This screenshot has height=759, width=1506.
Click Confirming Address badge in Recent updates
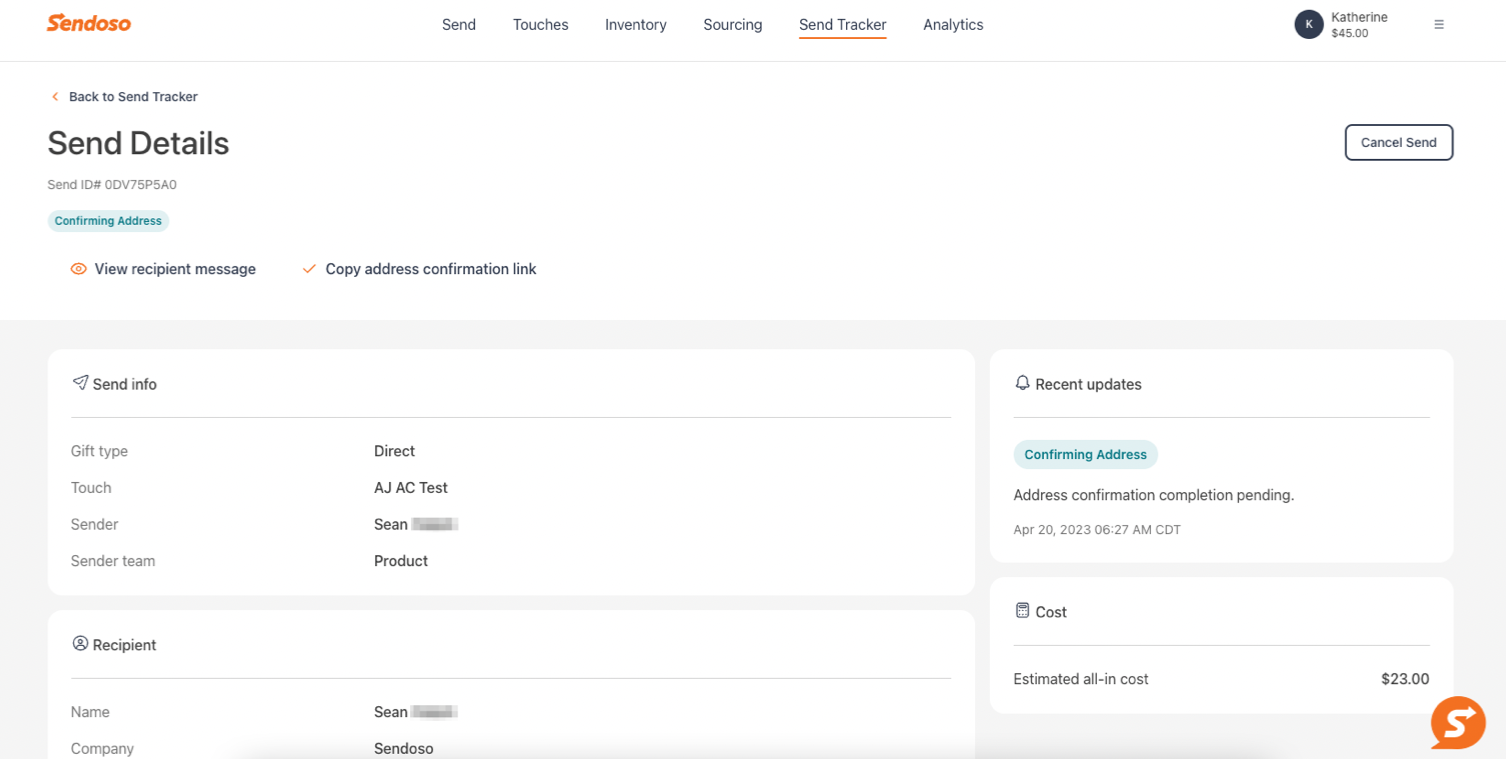coord(1085,454)
